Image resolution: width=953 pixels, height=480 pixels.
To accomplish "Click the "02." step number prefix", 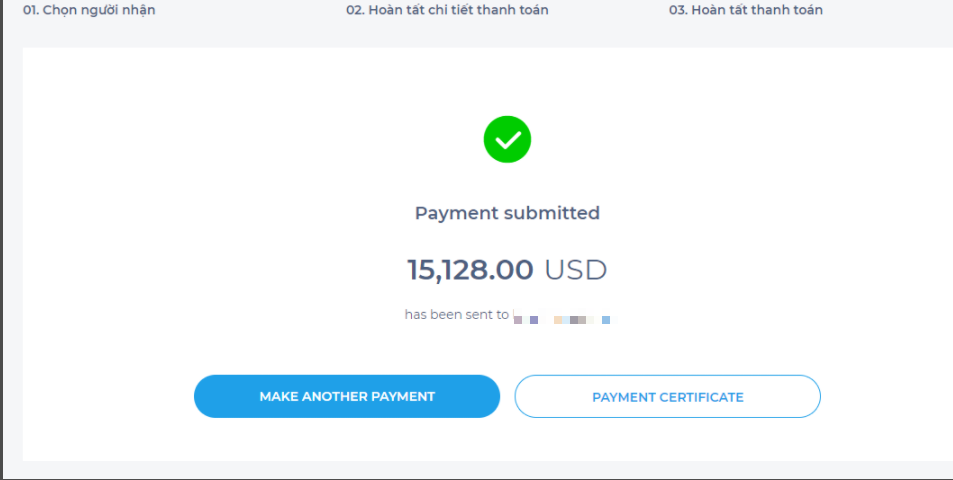I will [355, 10].
